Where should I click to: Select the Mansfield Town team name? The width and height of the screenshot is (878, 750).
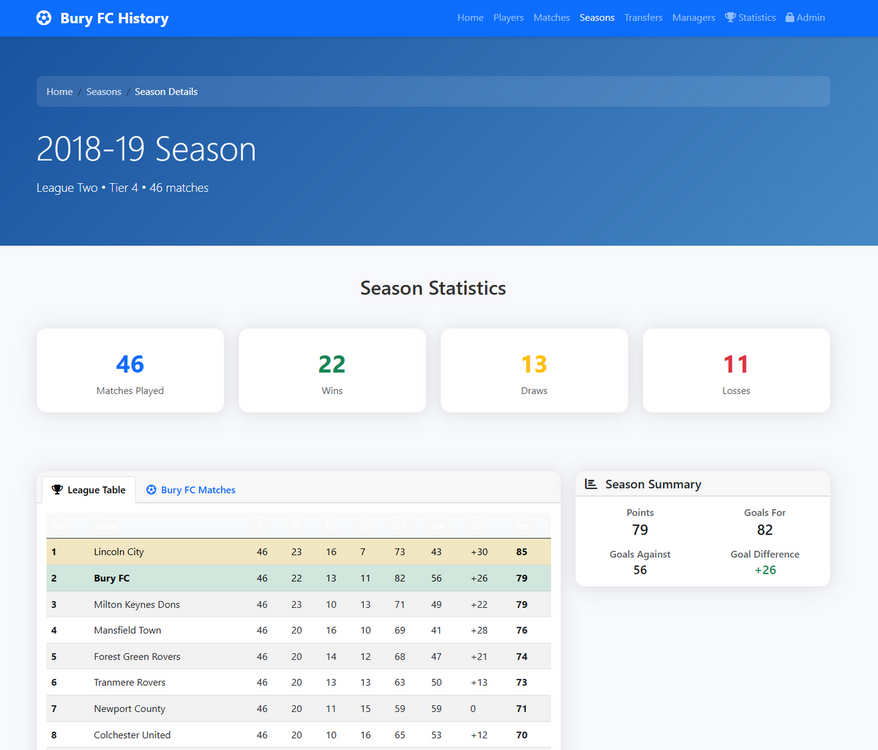[x=127, y=630]
